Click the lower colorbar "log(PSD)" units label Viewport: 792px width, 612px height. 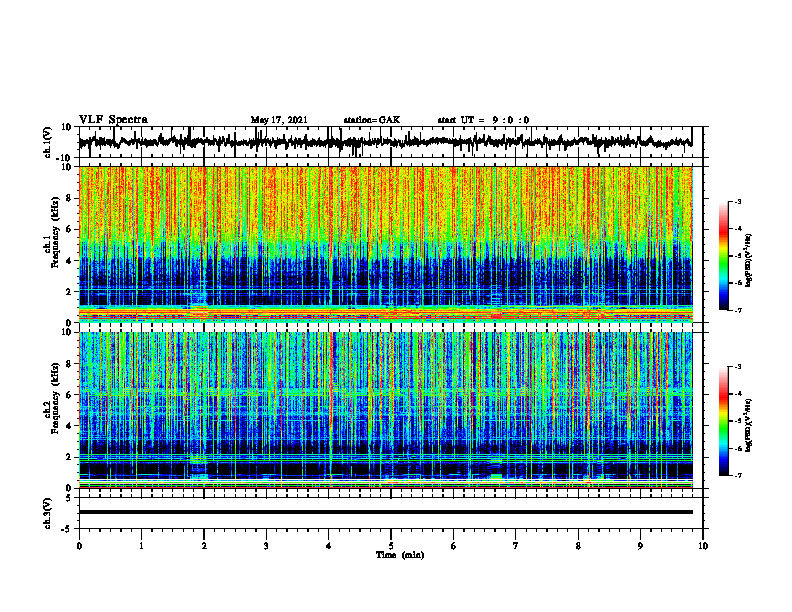coord(749,425)
